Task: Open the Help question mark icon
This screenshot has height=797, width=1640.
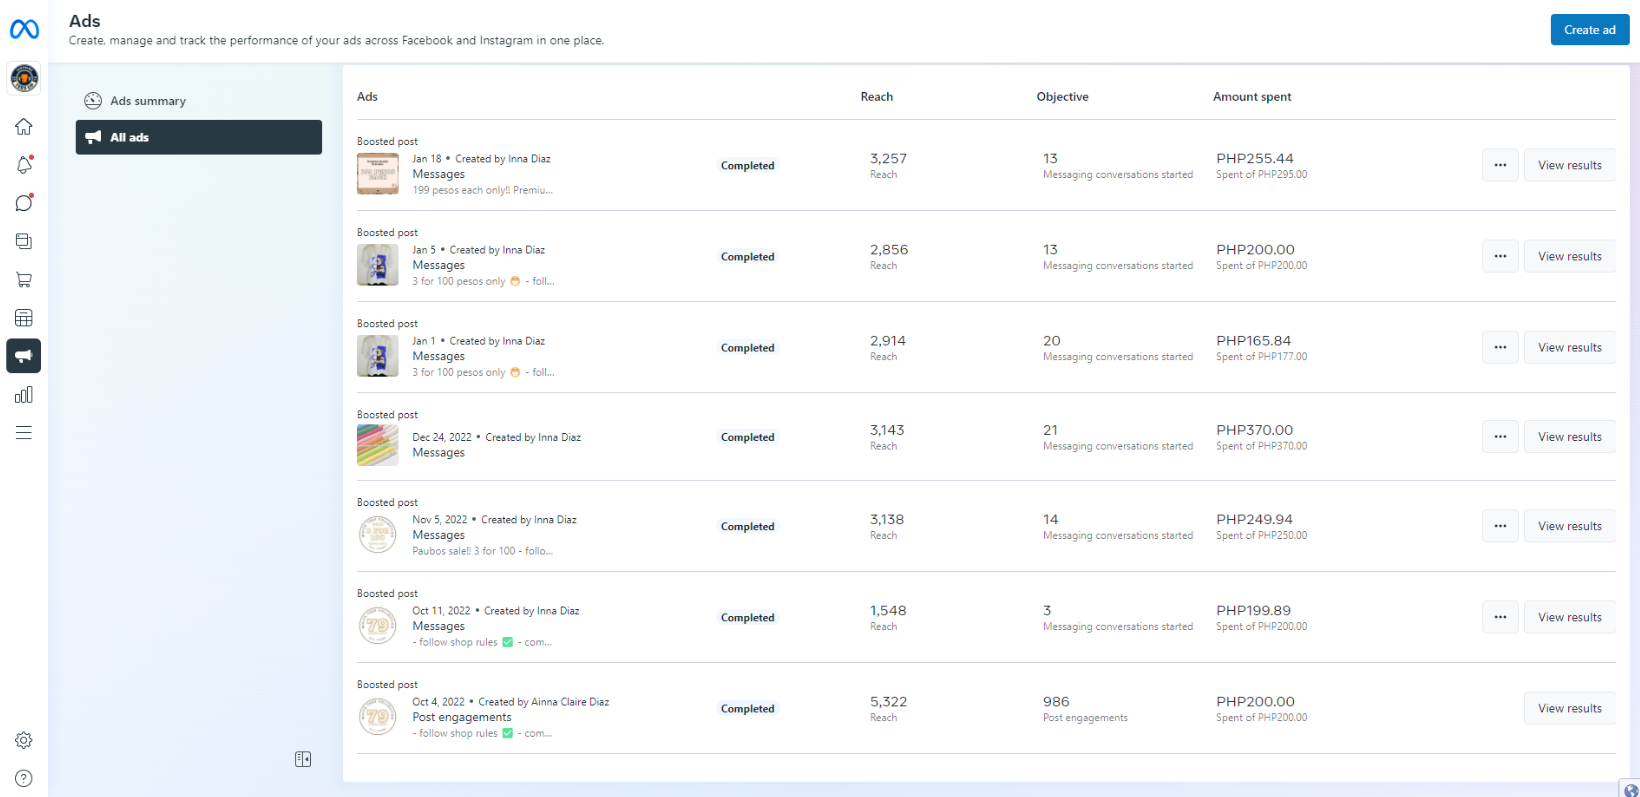Action: [24, 778]
